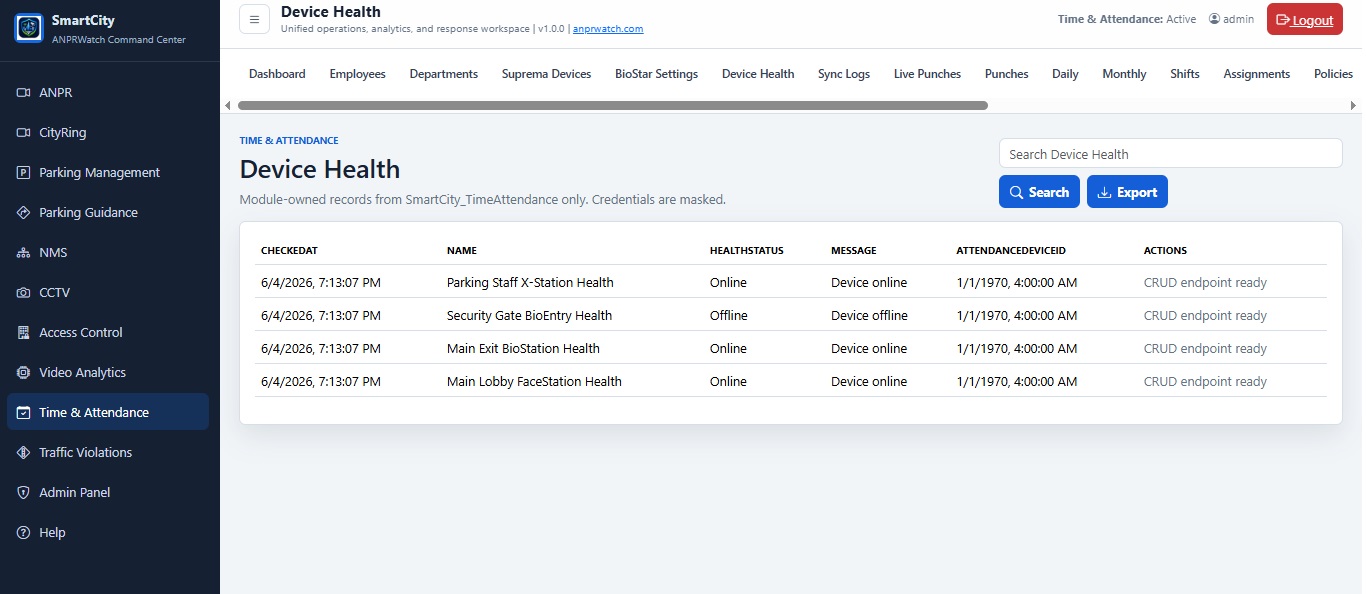The width and height of the screenshot is (1366, 594).
Task: Click the NAME column header
Action: 462,250
